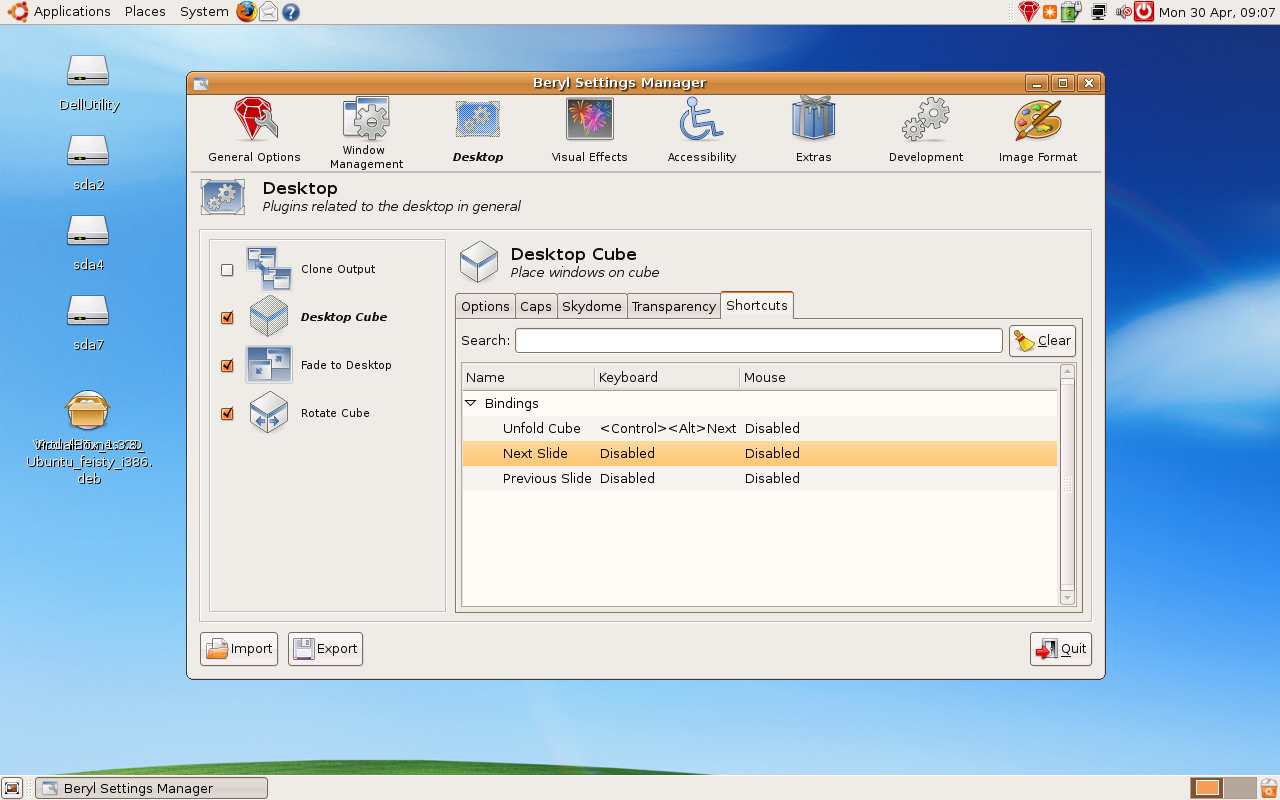
Task: Select the Next Slide binding row
Action: click(759, 453)
